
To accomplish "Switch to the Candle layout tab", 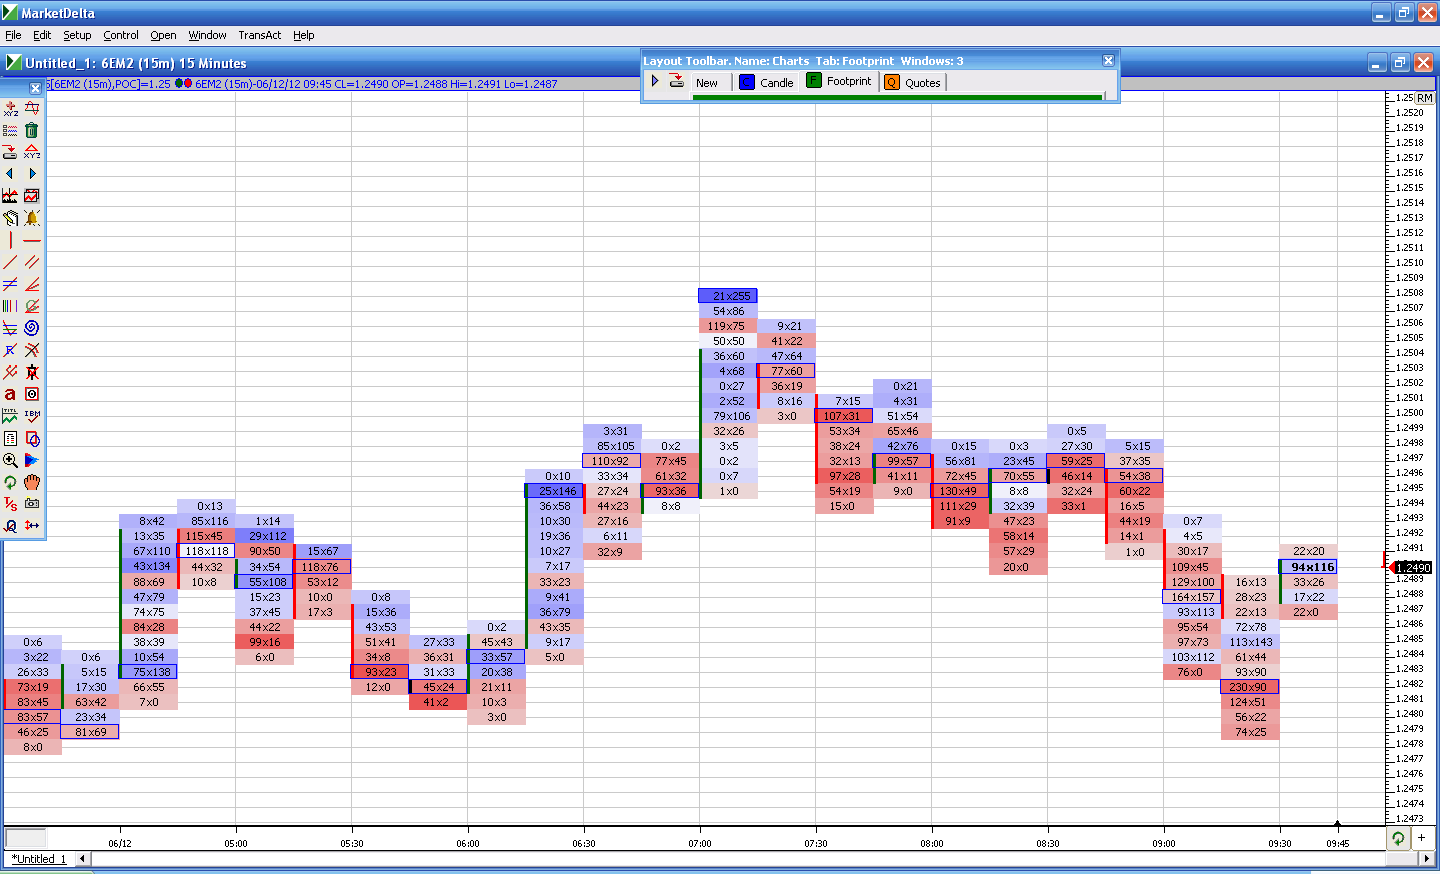I will click(766, 82).
